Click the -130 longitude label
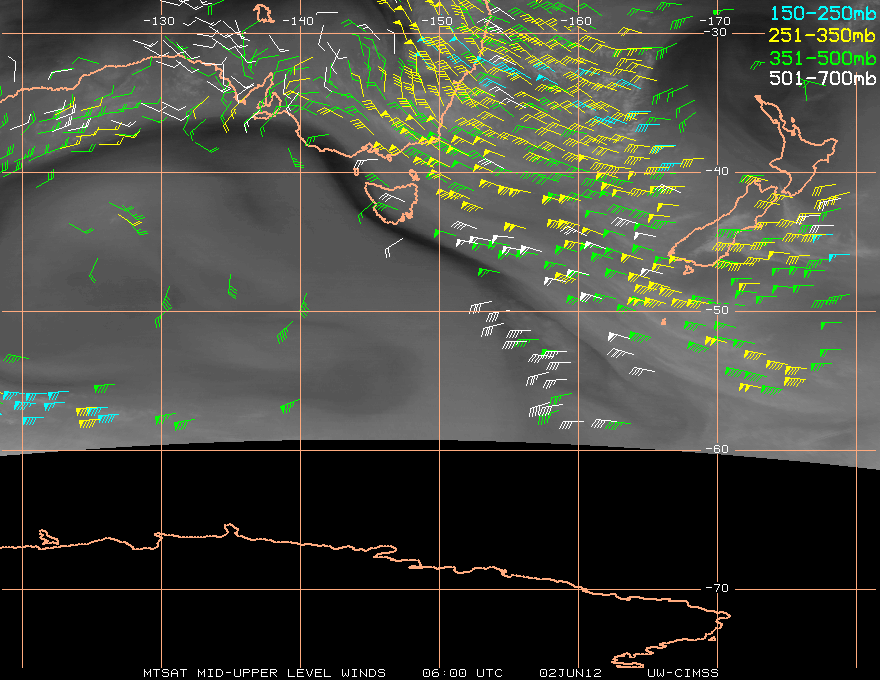This screenshot has height=680, width=880. pos(159,21)
